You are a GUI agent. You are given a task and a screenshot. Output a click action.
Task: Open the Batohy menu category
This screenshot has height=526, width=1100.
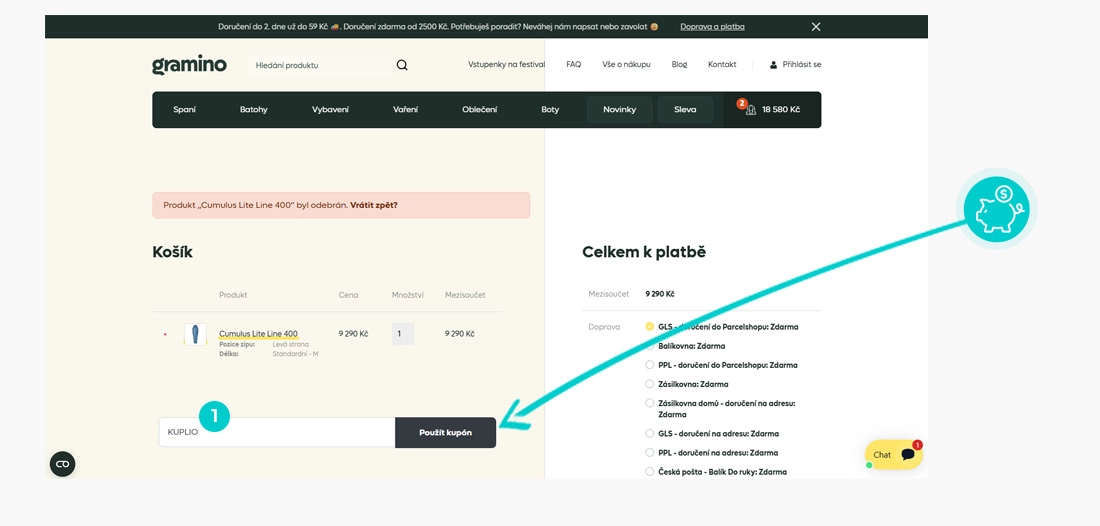(x=253, y=109)
